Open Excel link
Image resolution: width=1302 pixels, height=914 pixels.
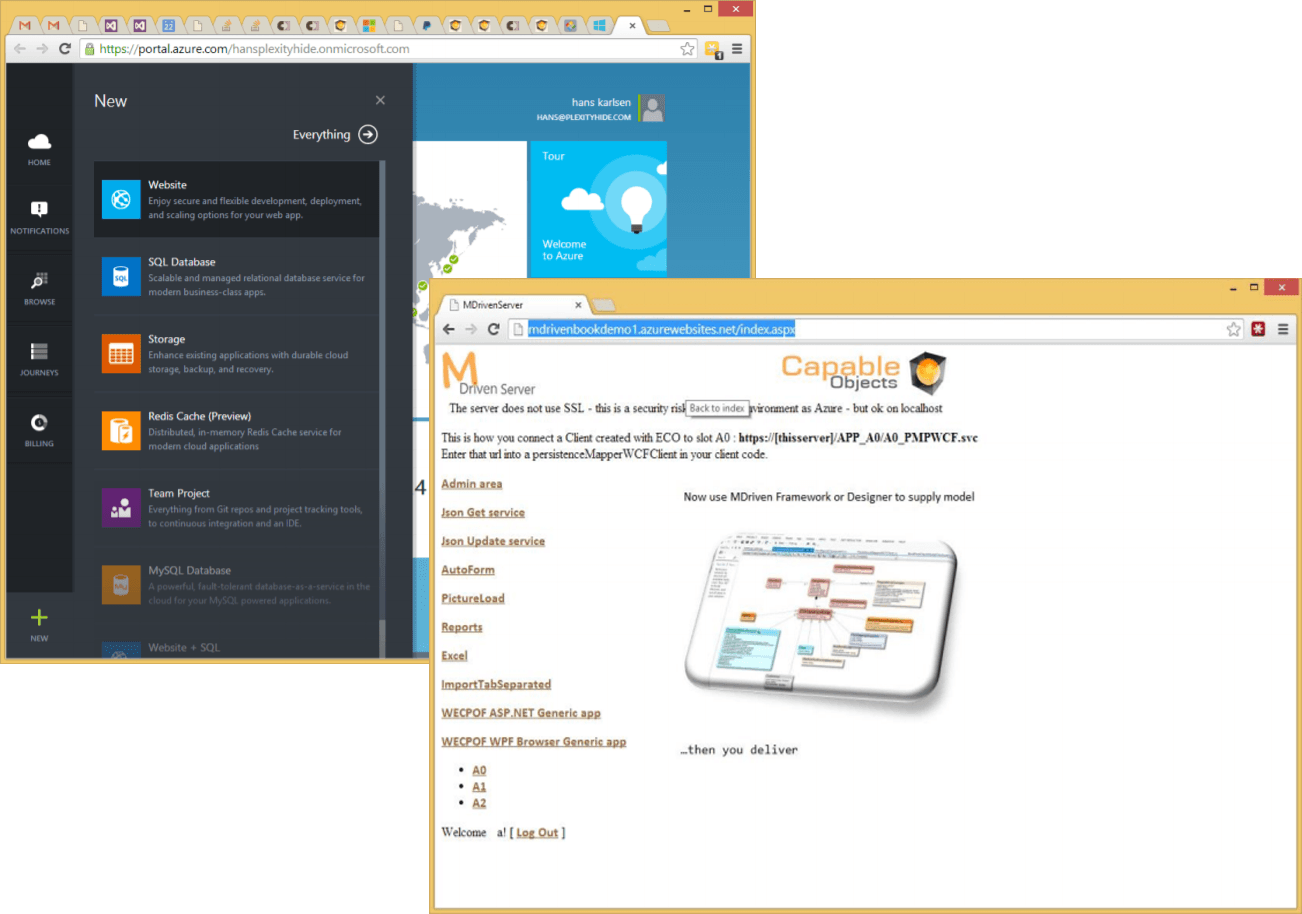pyautogui.click(x=454, y=656)
